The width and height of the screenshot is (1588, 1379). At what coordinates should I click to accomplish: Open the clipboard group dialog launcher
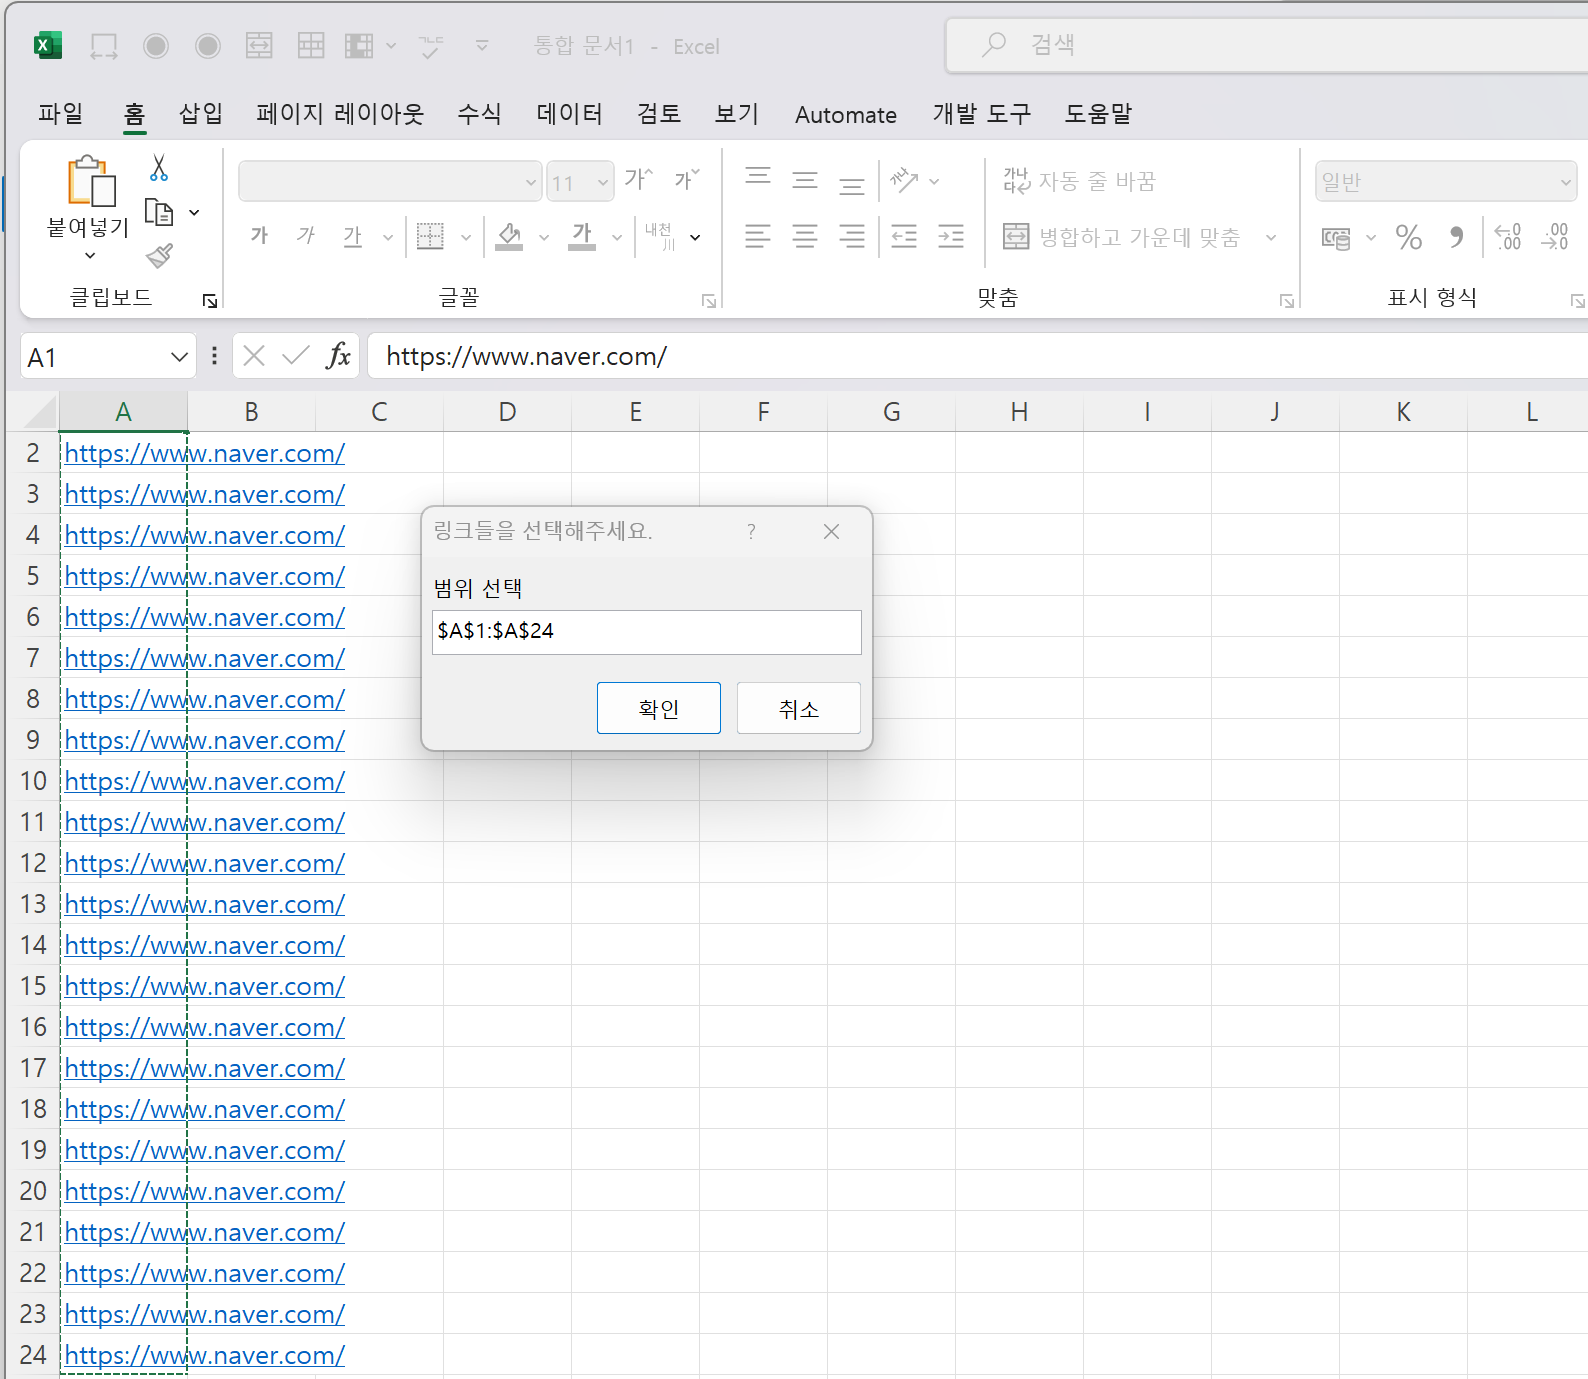pos(210,301)
